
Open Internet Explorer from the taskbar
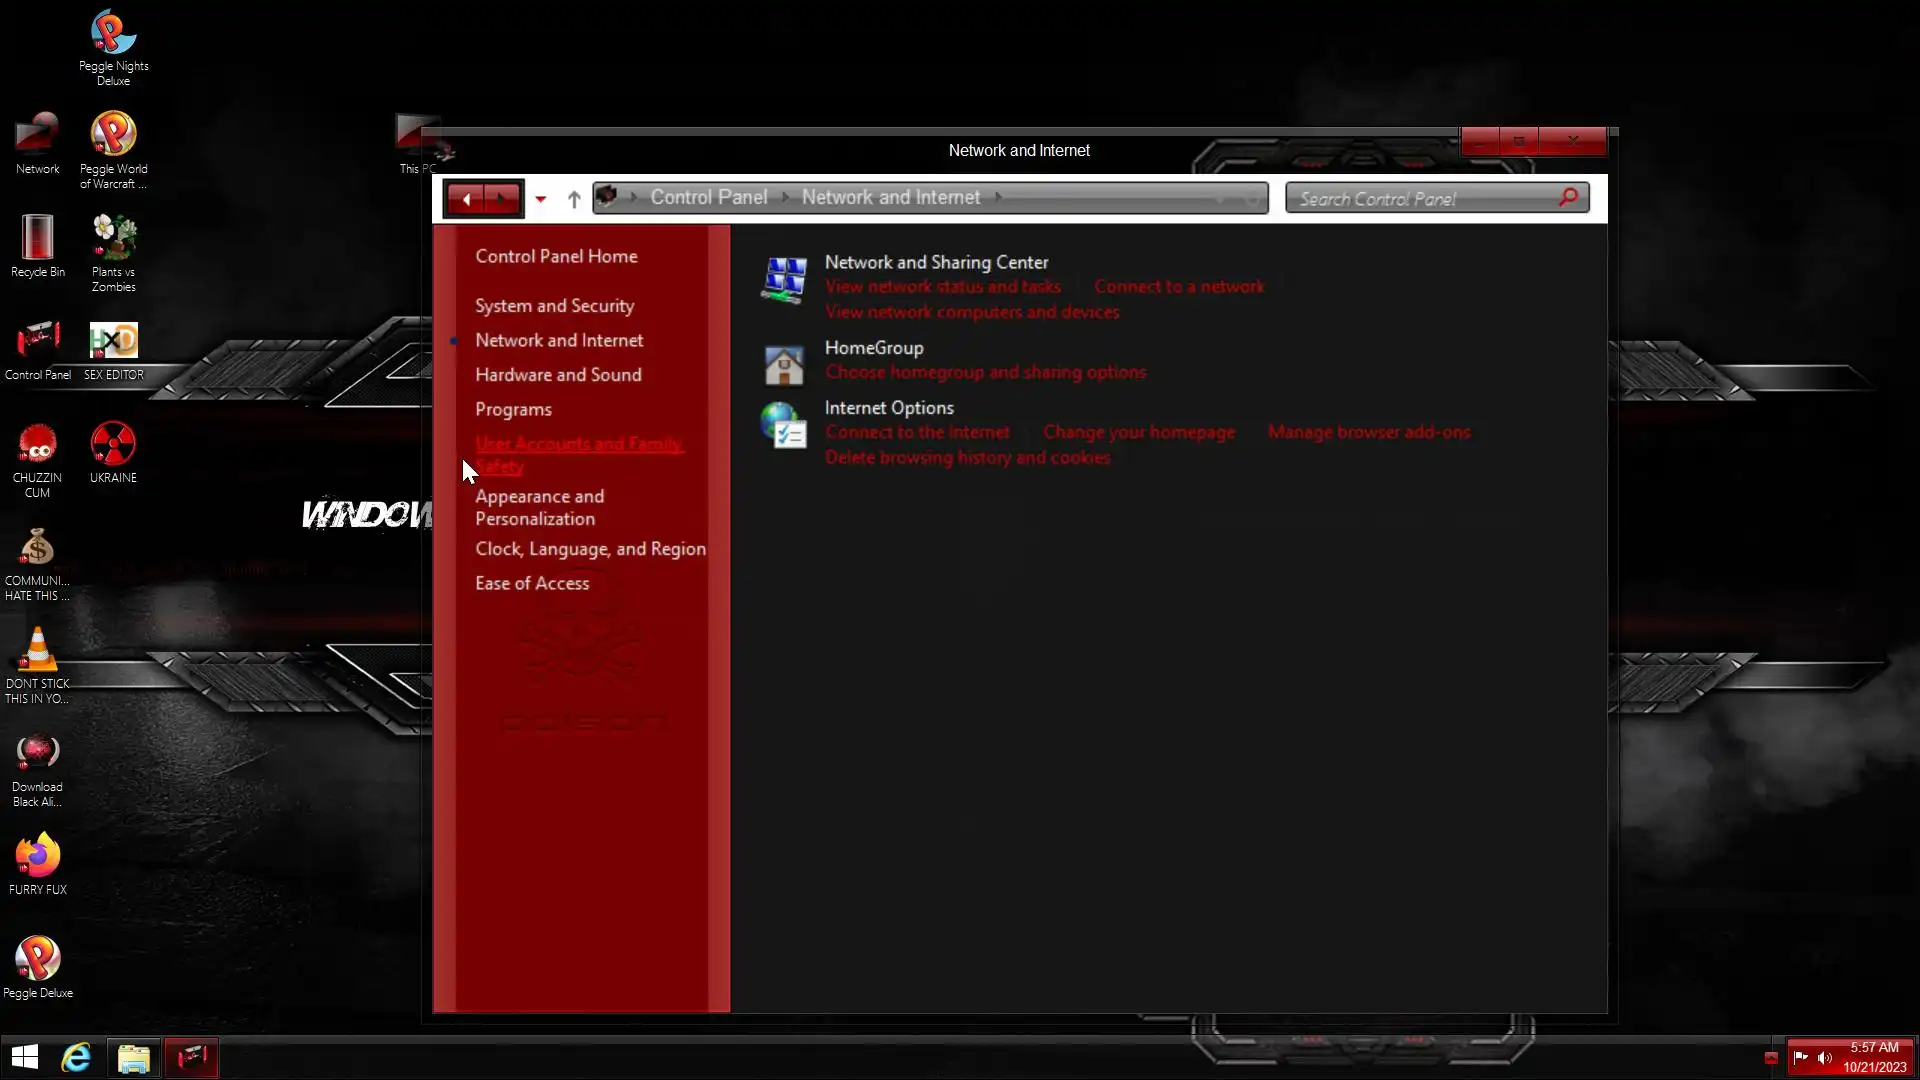77,1057
